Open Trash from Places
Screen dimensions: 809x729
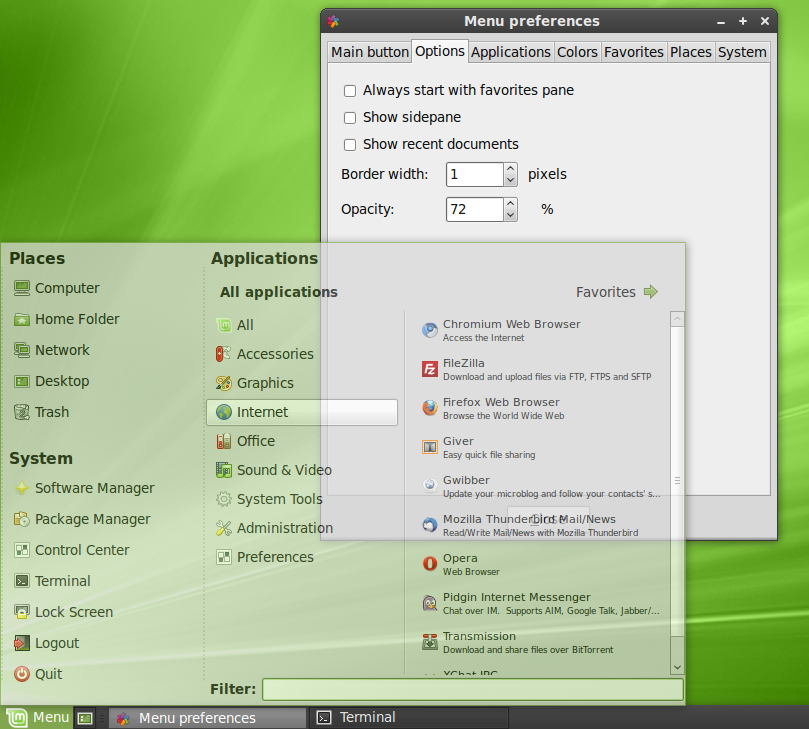tap(41, 412)
